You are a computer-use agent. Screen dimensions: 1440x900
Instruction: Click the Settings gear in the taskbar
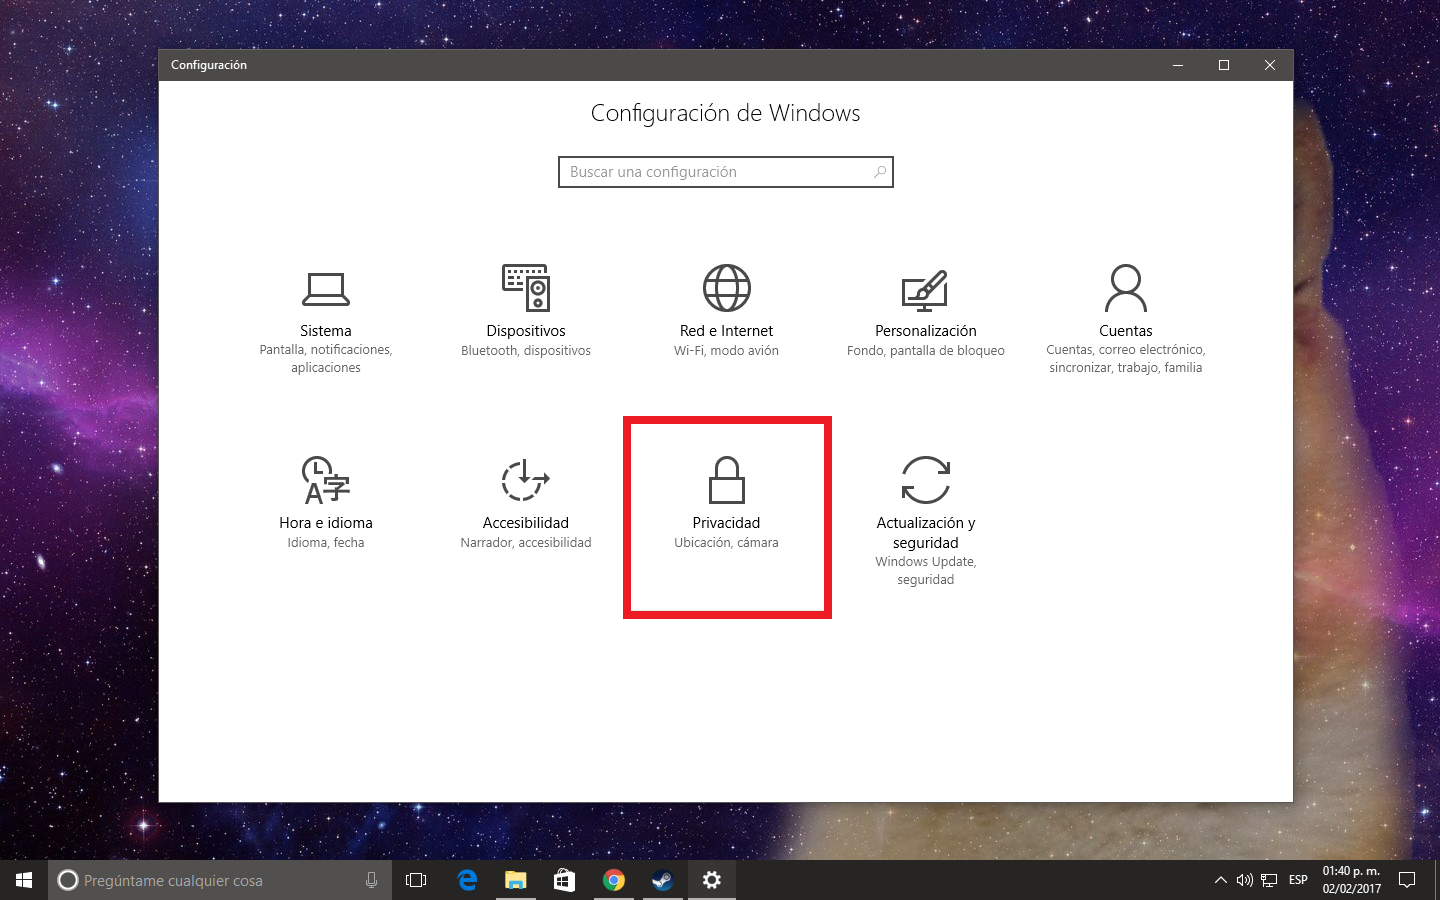click(x=712, y=880)
